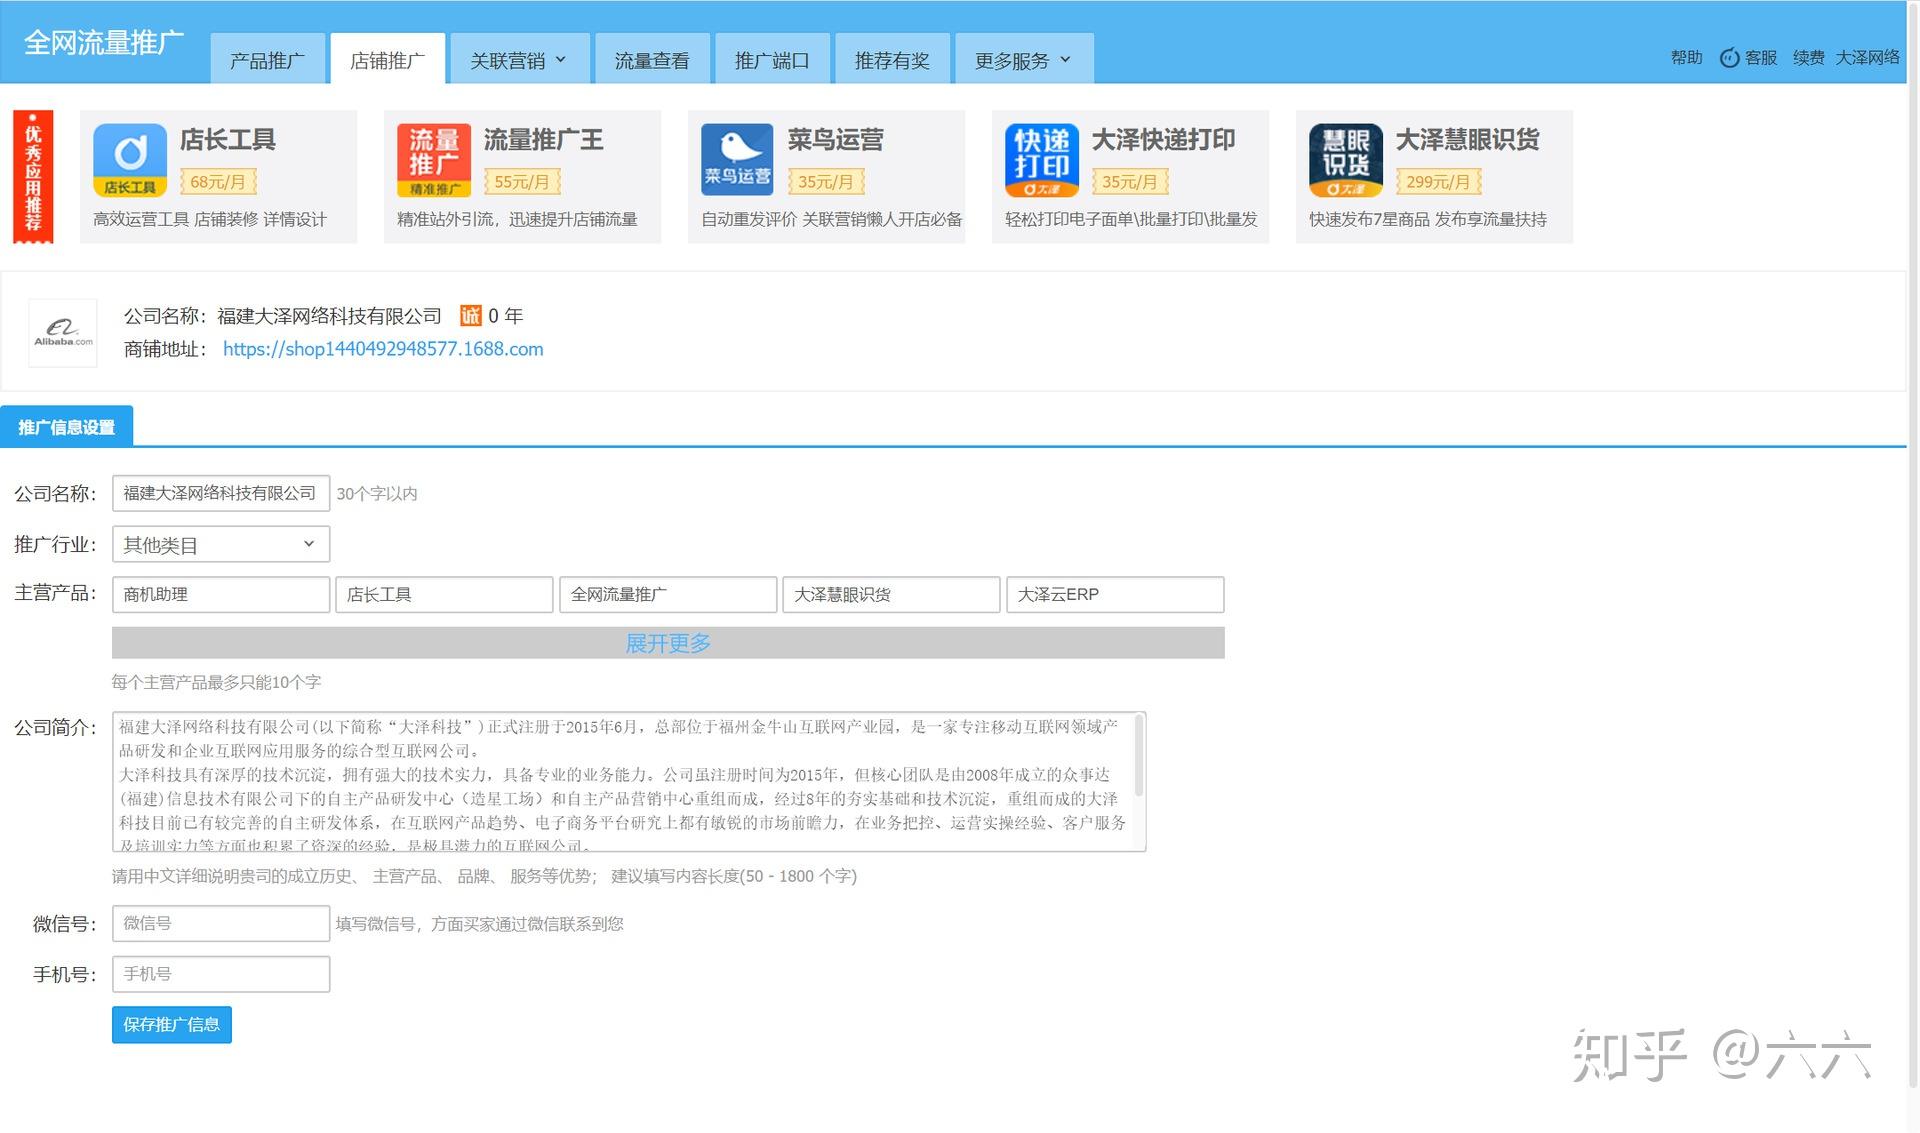Focus the 手机号 input field
1920x1133 pixels.
pos(221,974)
